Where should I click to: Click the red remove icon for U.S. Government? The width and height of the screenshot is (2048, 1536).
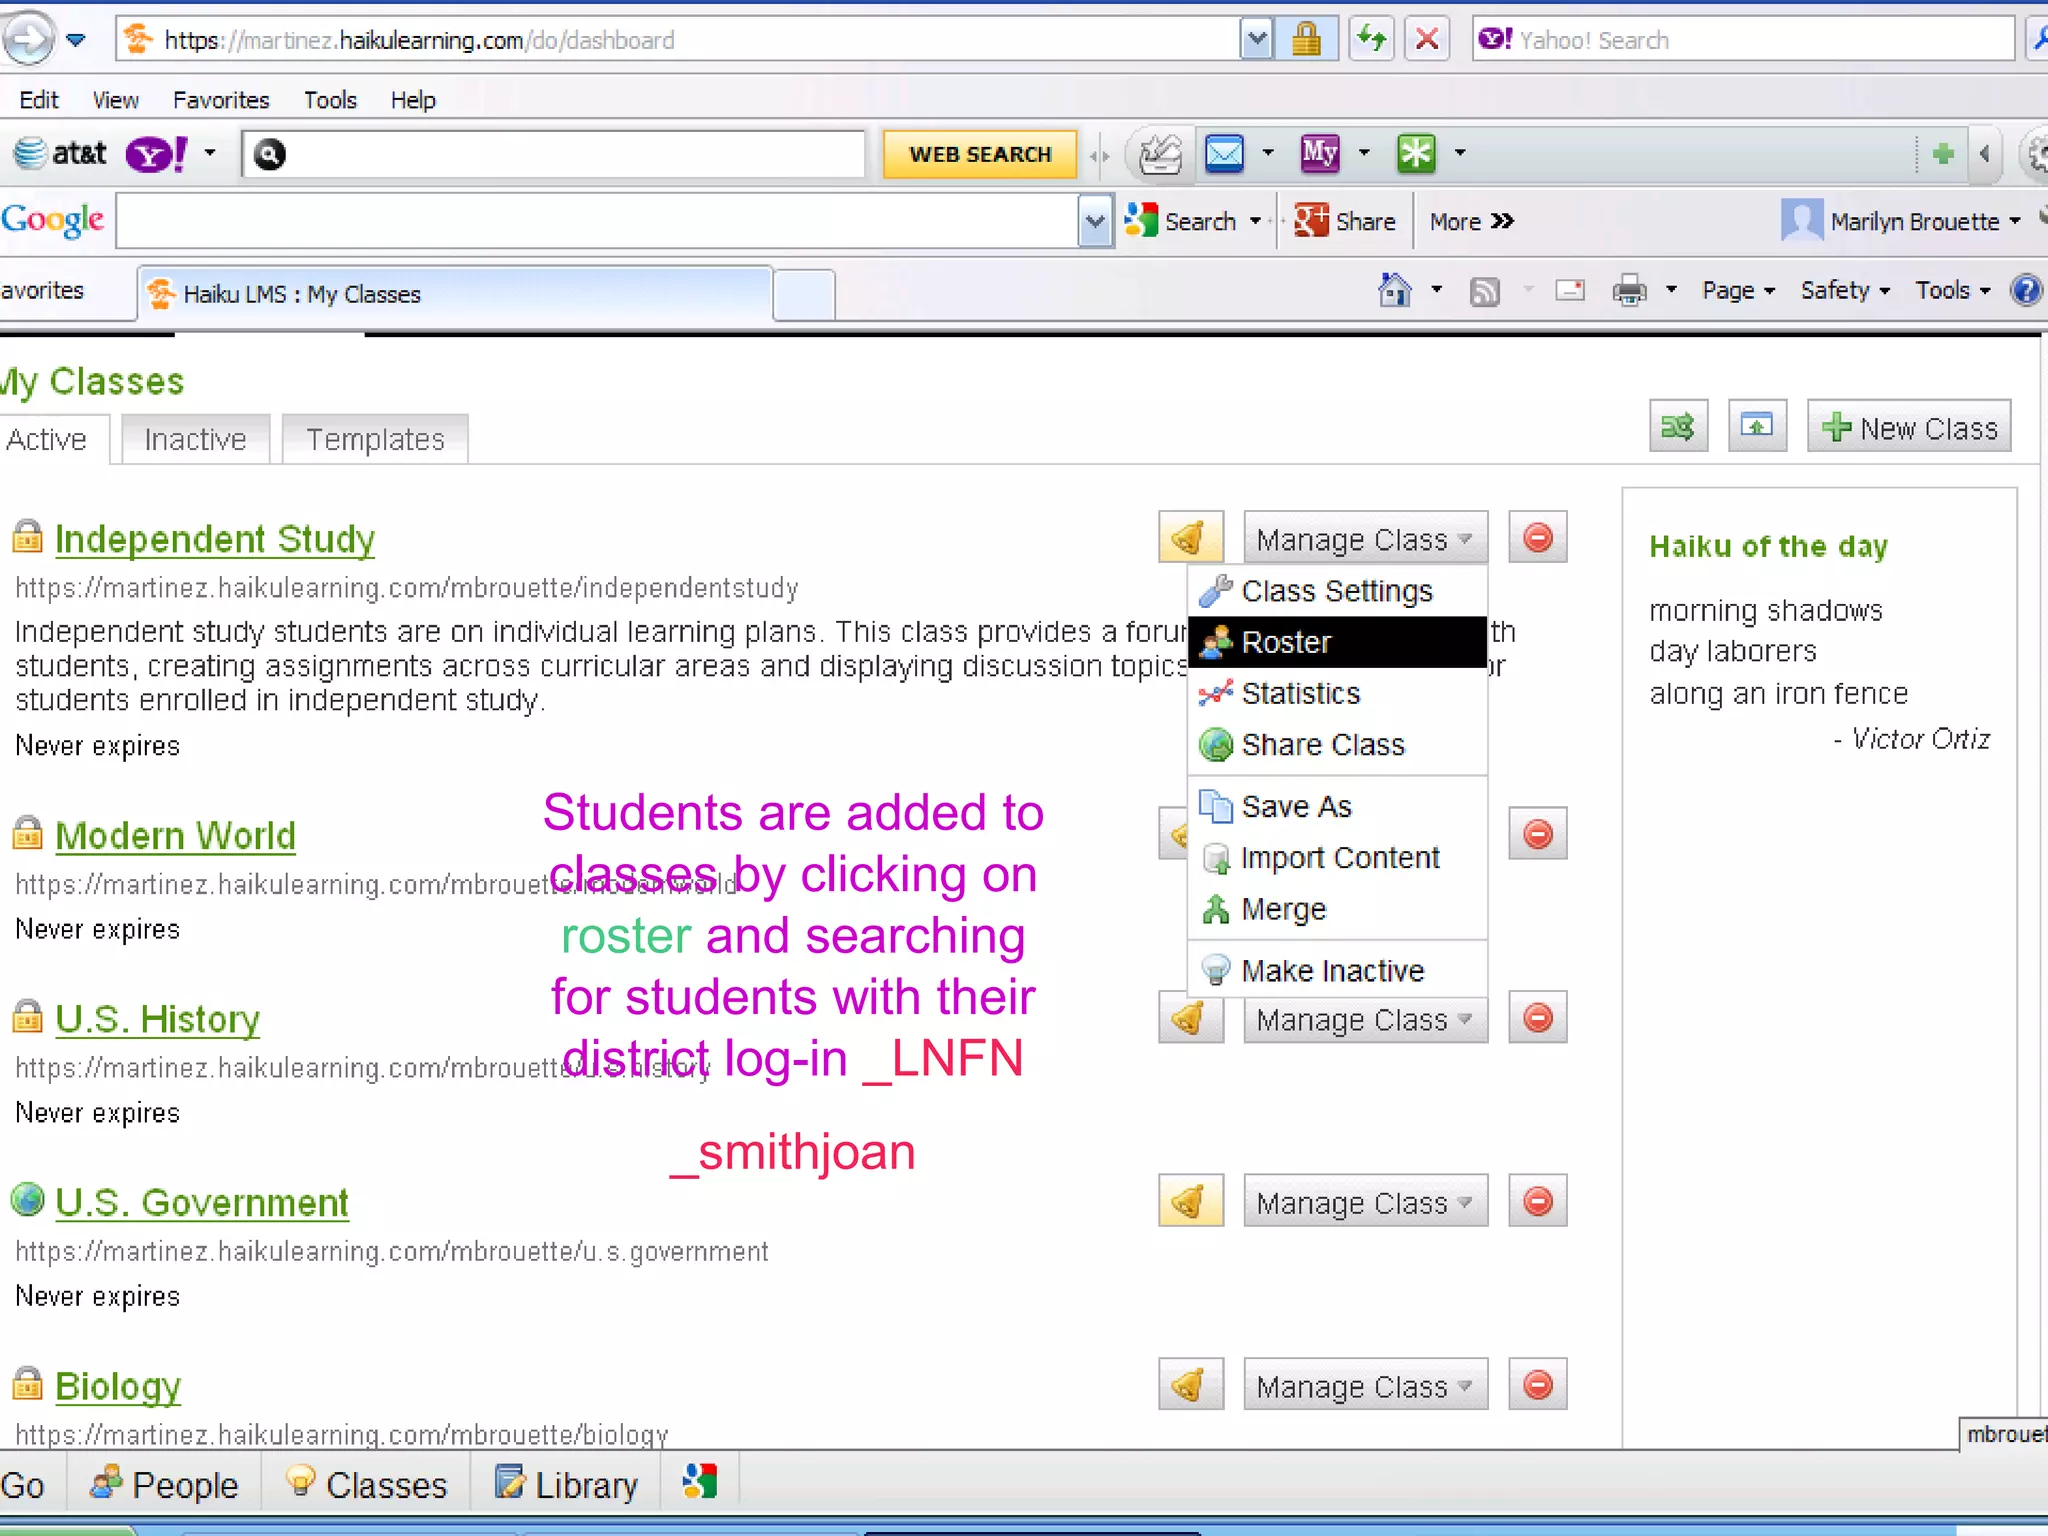pos(1537,1201)
